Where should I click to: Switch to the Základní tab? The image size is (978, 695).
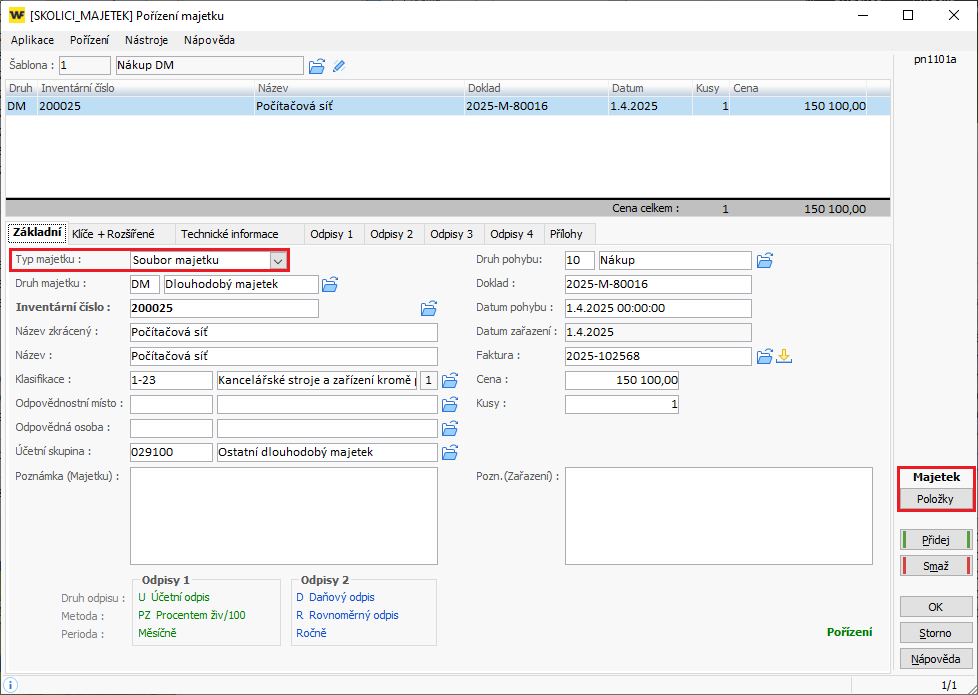(37, 233)
